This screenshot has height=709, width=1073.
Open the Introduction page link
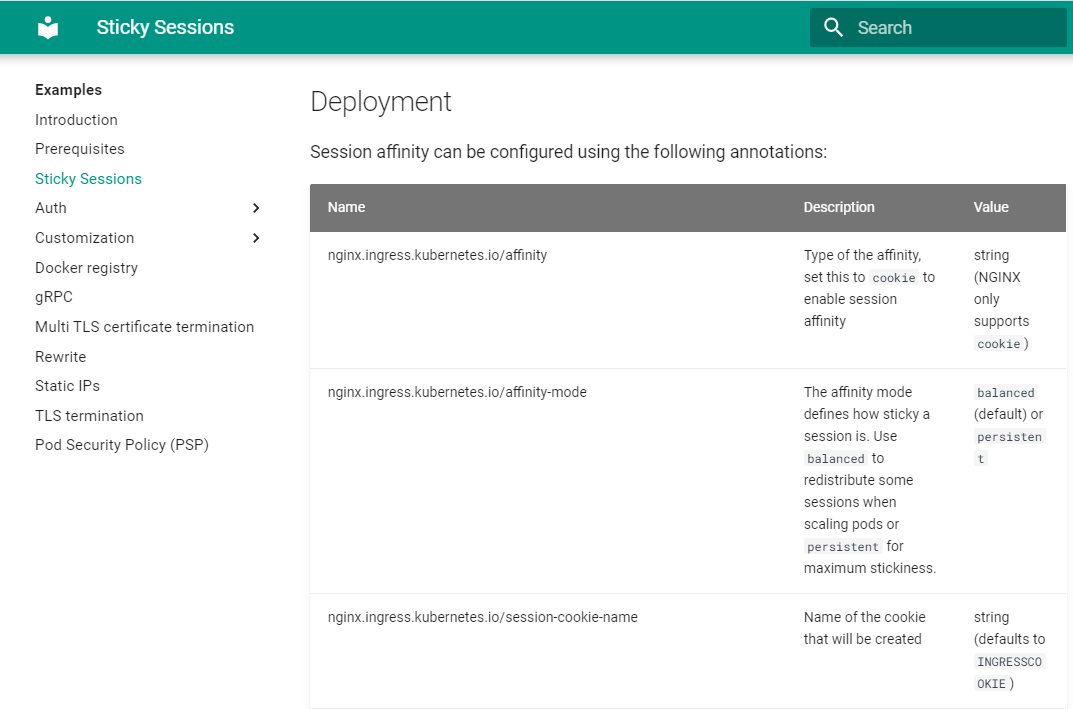(x=76, y=120)
